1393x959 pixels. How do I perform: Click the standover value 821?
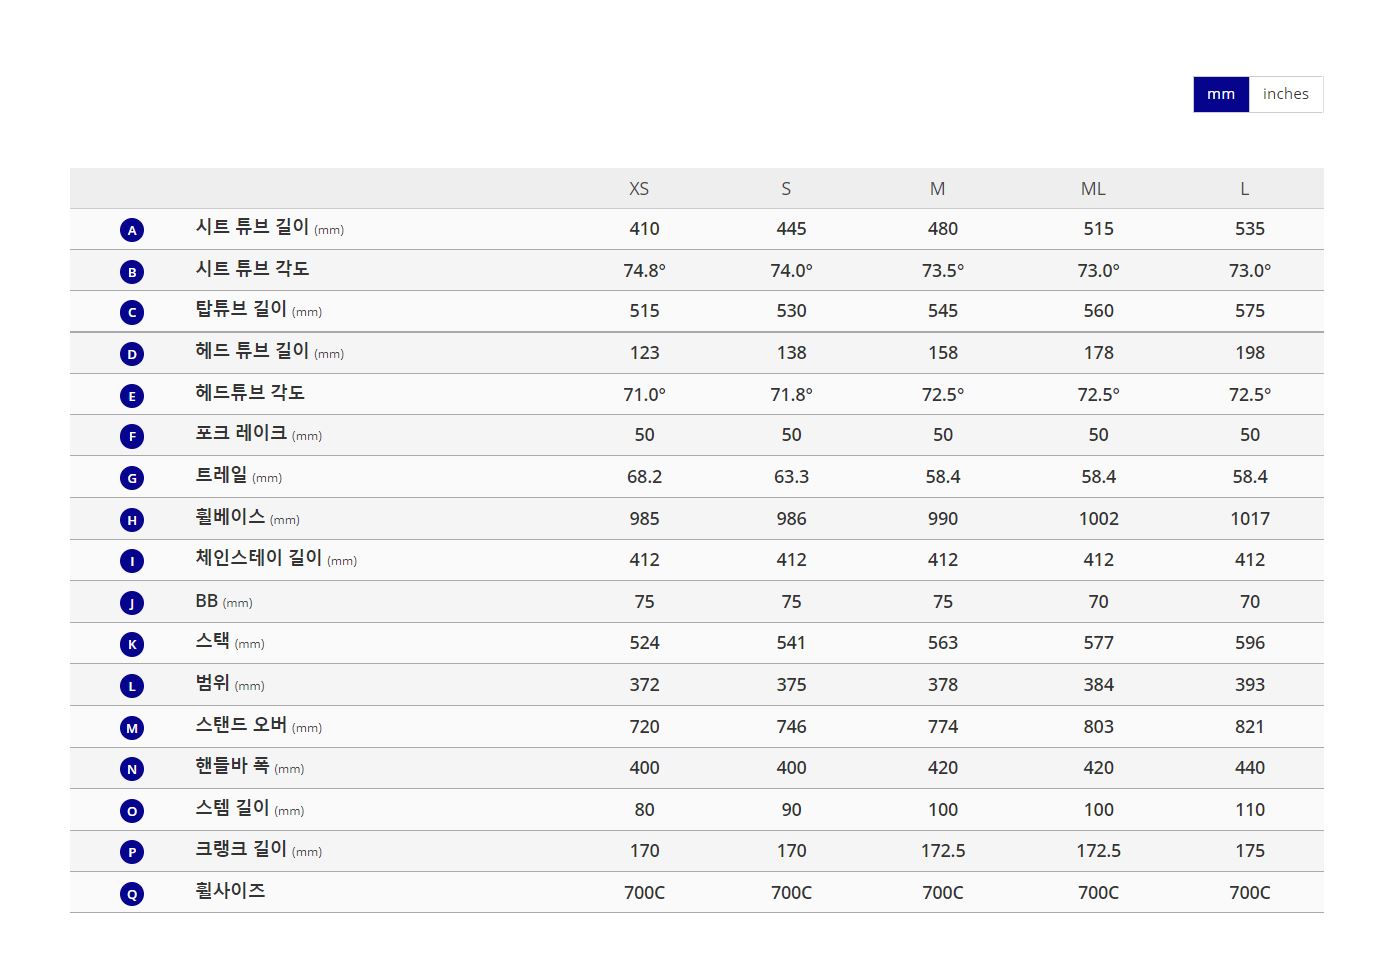click(x=1249, y=727)
